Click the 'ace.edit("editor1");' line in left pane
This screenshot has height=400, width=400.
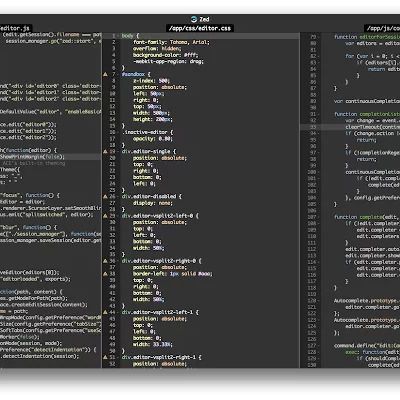click(28, 131)
